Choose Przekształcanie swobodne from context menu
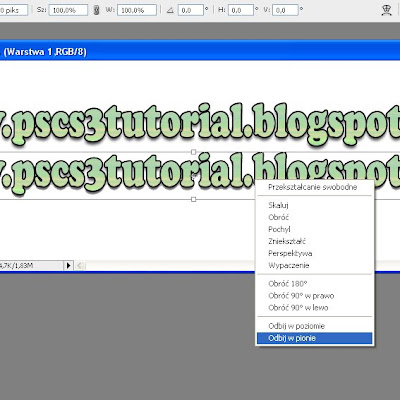Image resolution: width=400 pixels, height=400 pixels. [x=314, y=187]
